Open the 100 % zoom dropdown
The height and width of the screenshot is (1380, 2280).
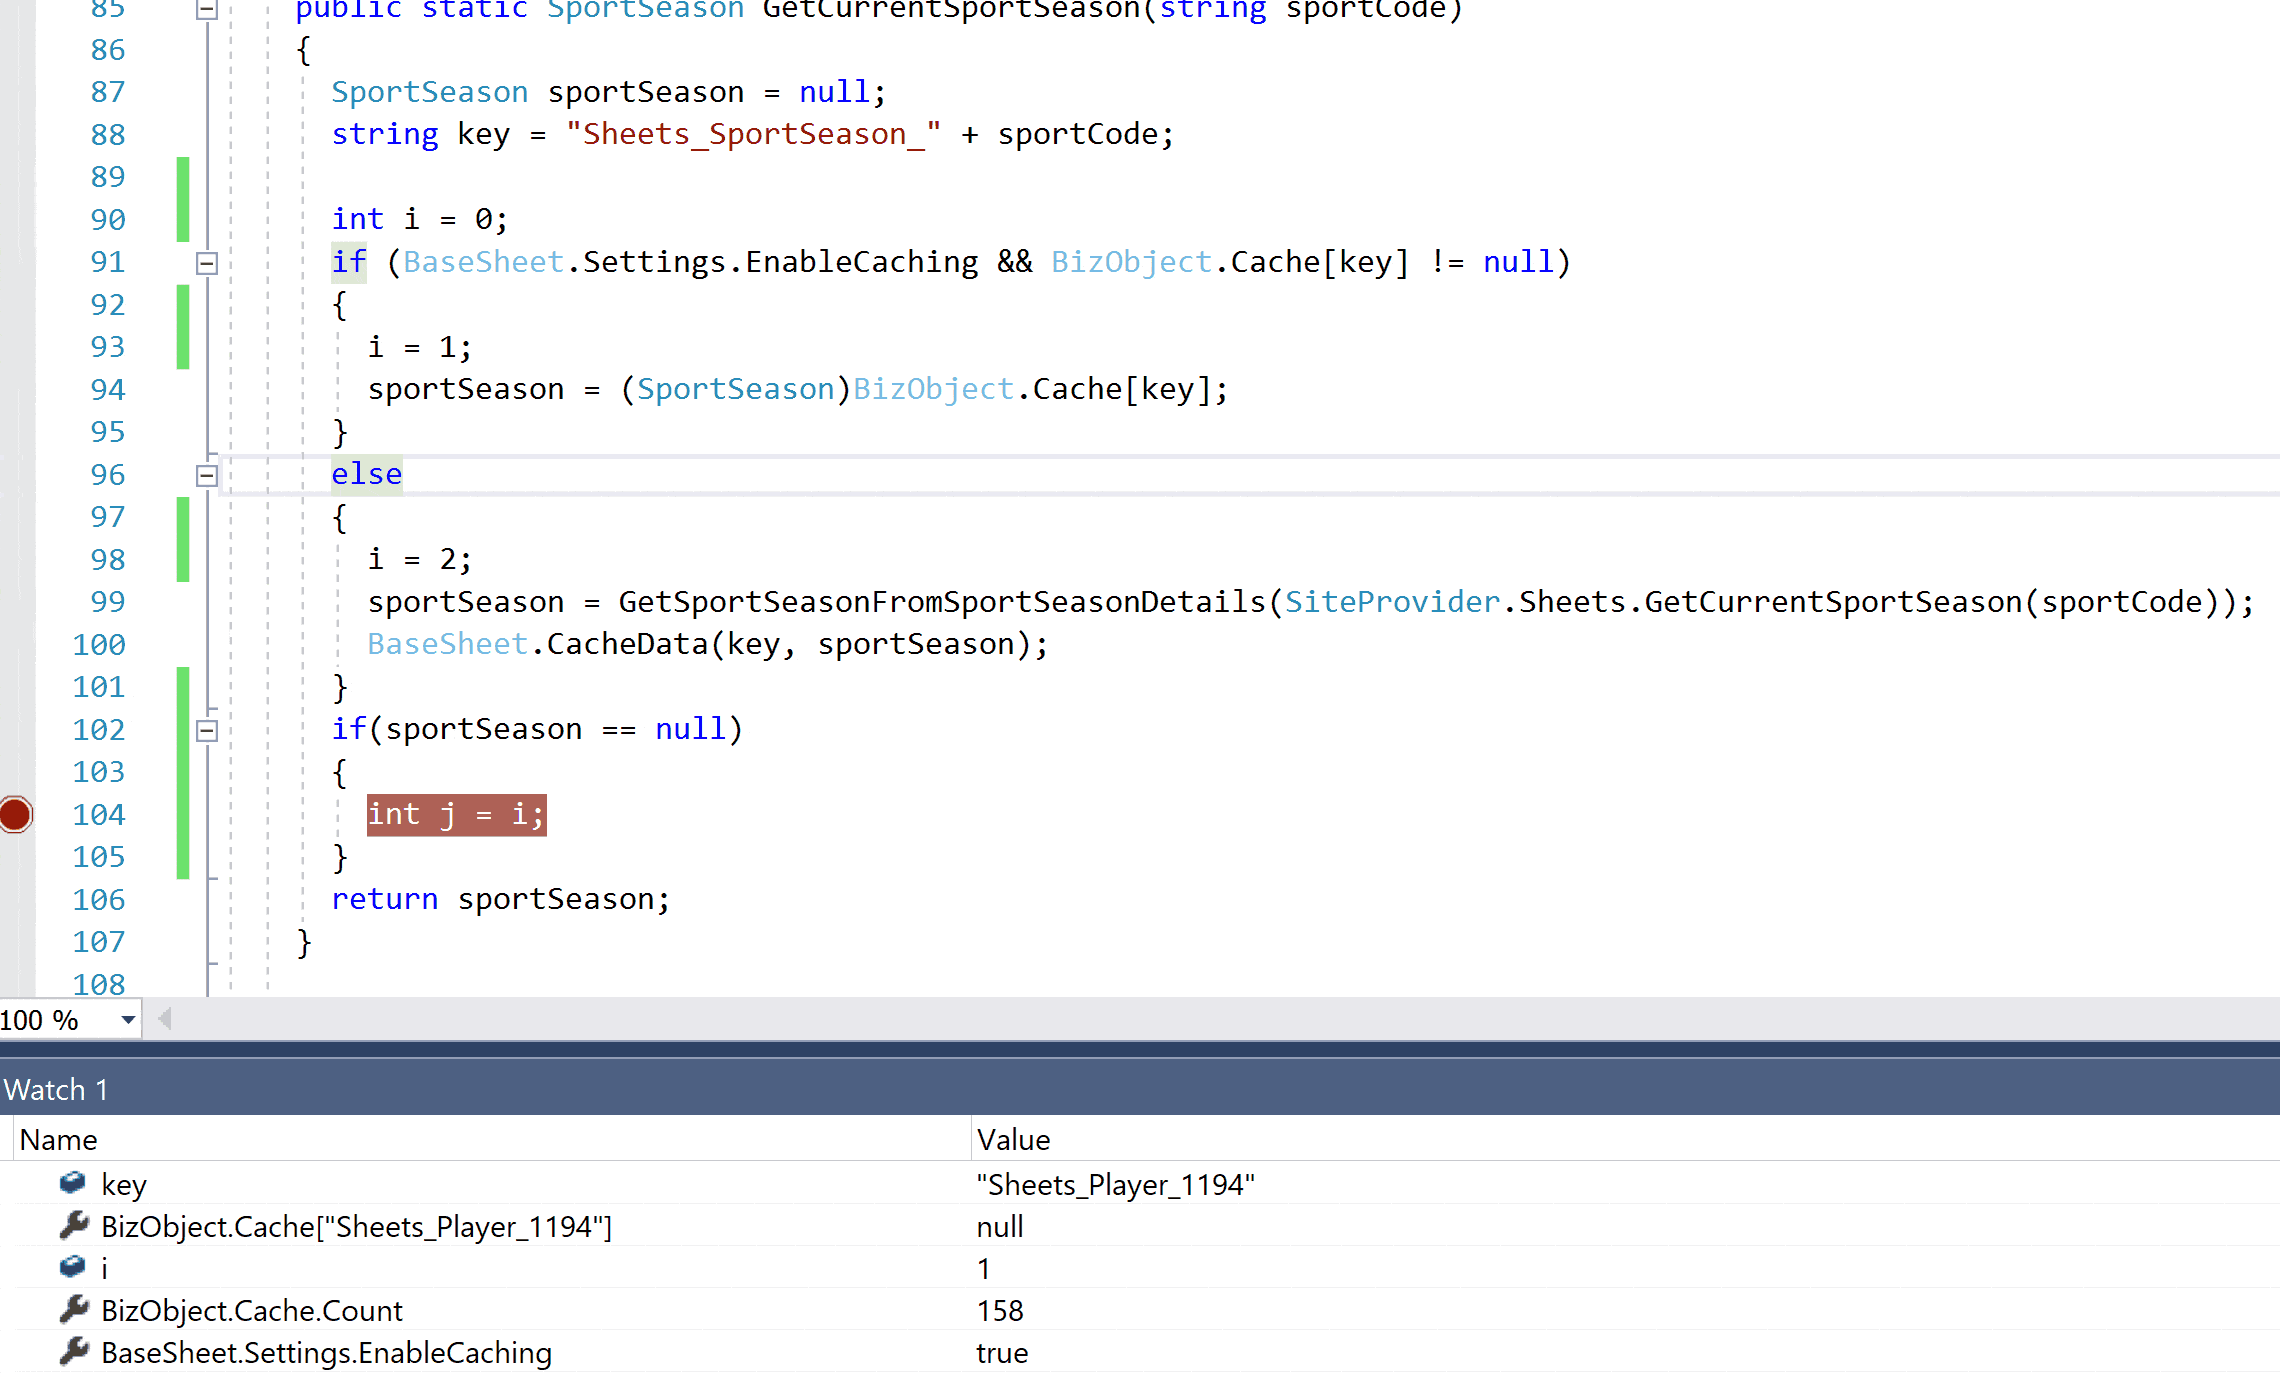128,1020
